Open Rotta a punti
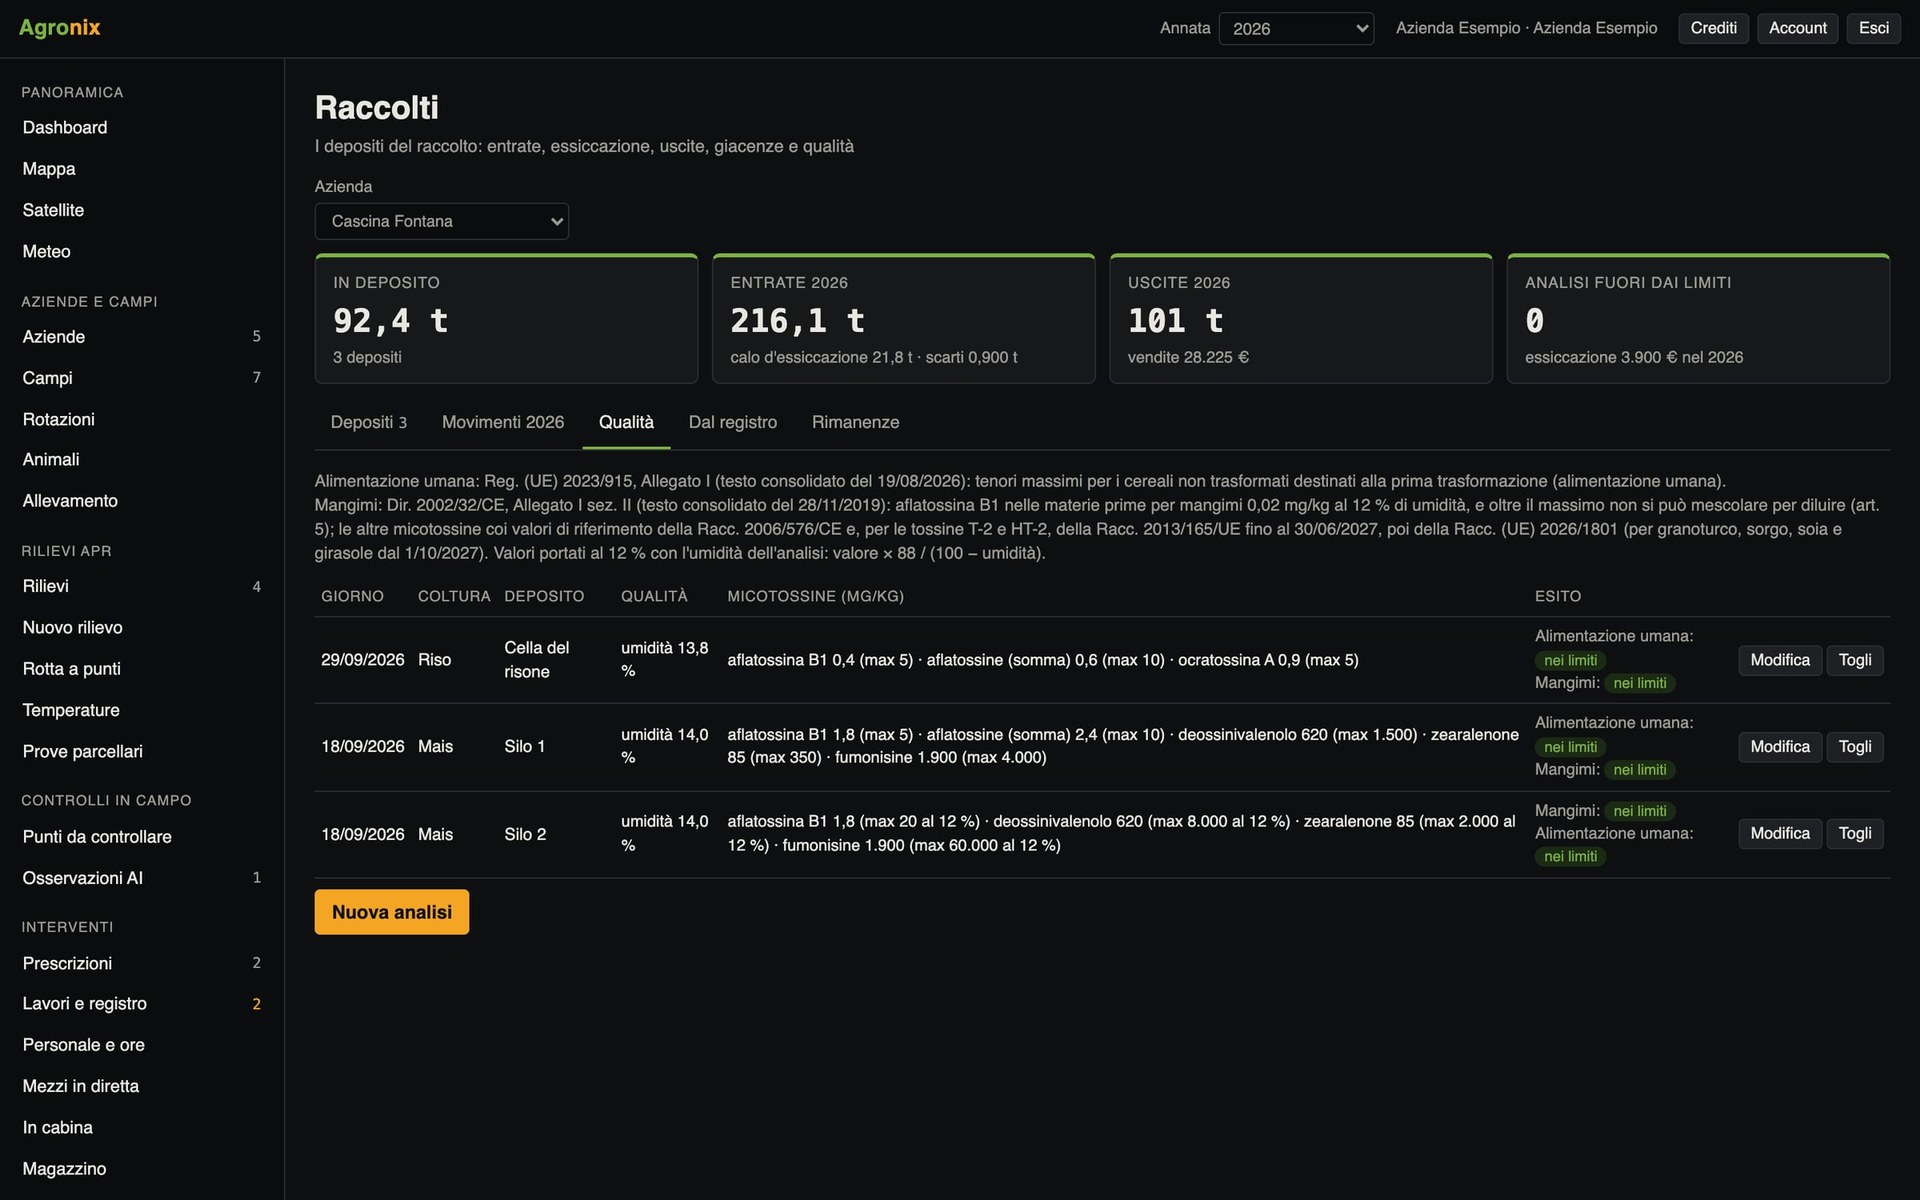 pyautogui.click(x=142, y=669)
